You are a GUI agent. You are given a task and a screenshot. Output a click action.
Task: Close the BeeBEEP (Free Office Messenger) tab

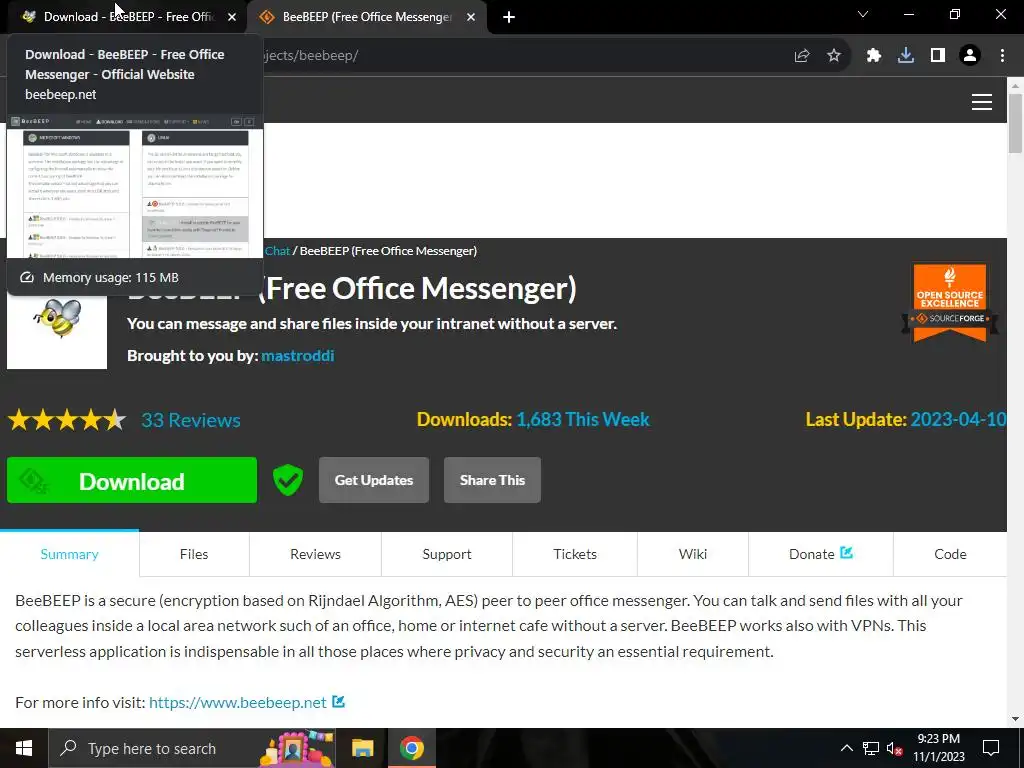pyautogui.click(x=471, y=17)
